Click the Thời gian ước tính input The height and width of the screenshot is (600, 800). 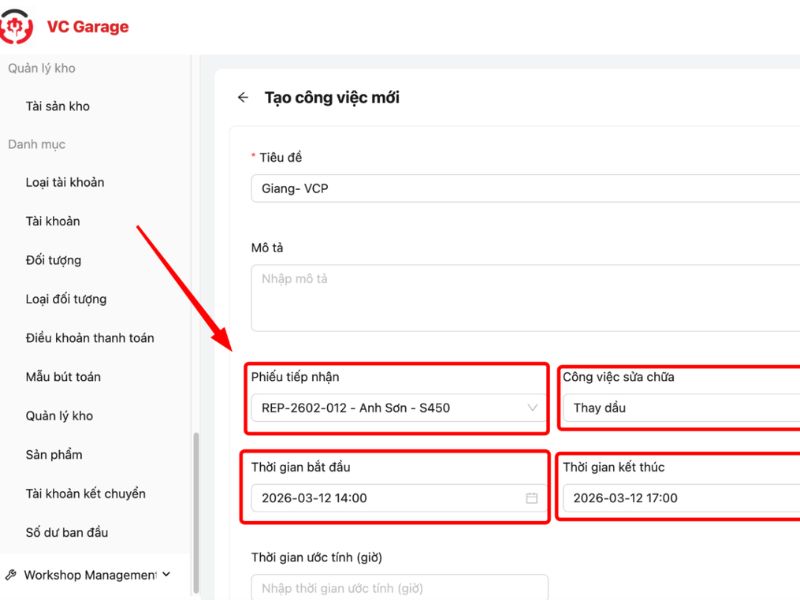click(x=398, y=588)
